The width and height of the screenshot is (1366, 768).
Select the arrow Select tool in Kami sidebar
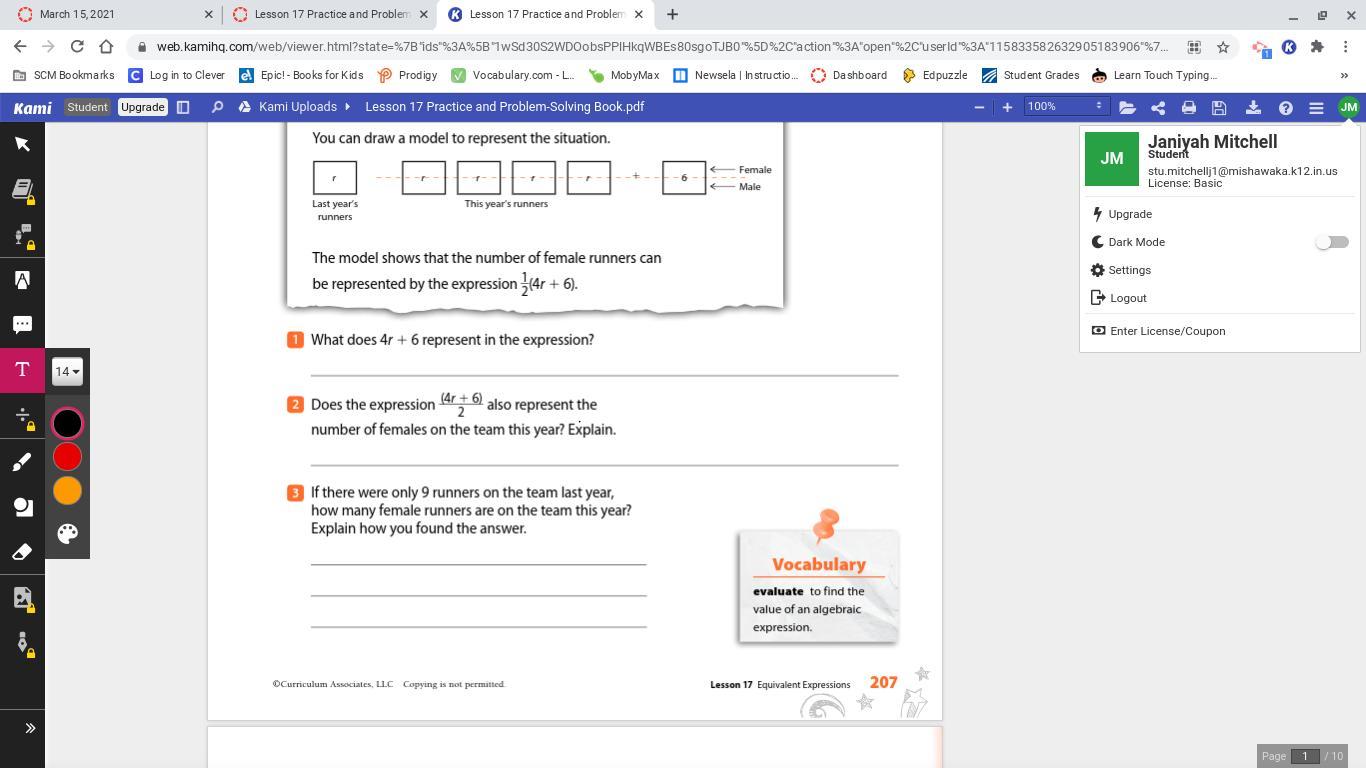point(22,144)
